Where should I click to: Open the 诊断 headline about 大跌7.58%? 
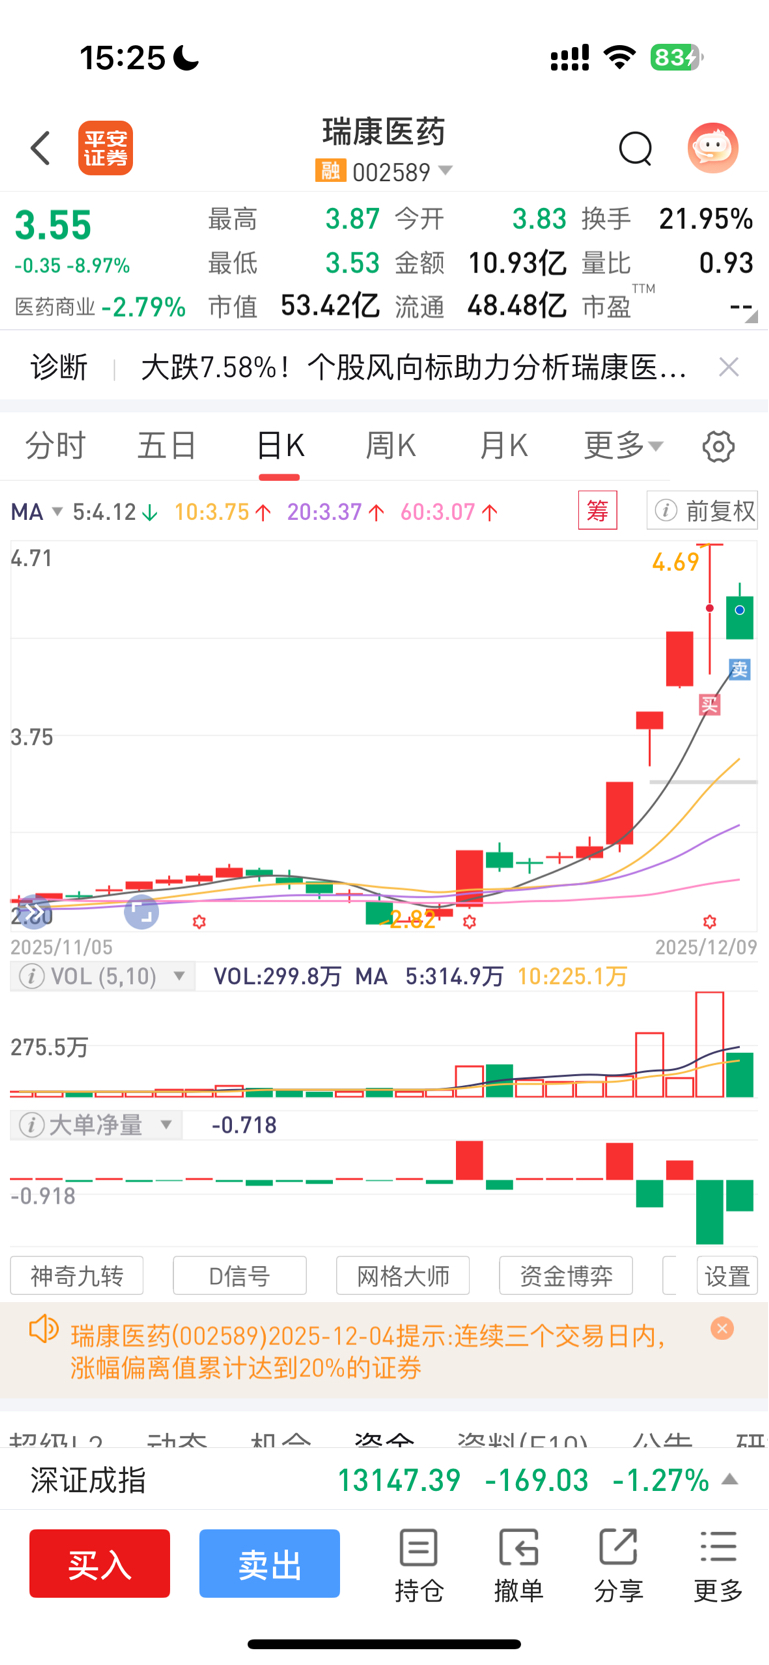(413, 367)
